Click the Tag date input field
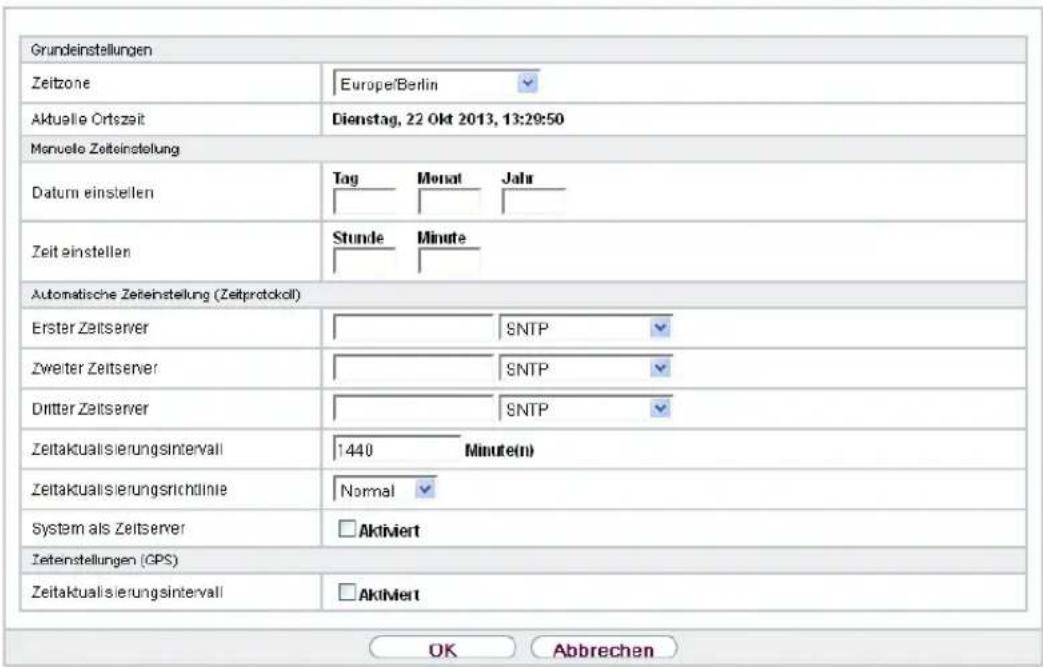The image size is (1043, 667). tap(364, 201)
